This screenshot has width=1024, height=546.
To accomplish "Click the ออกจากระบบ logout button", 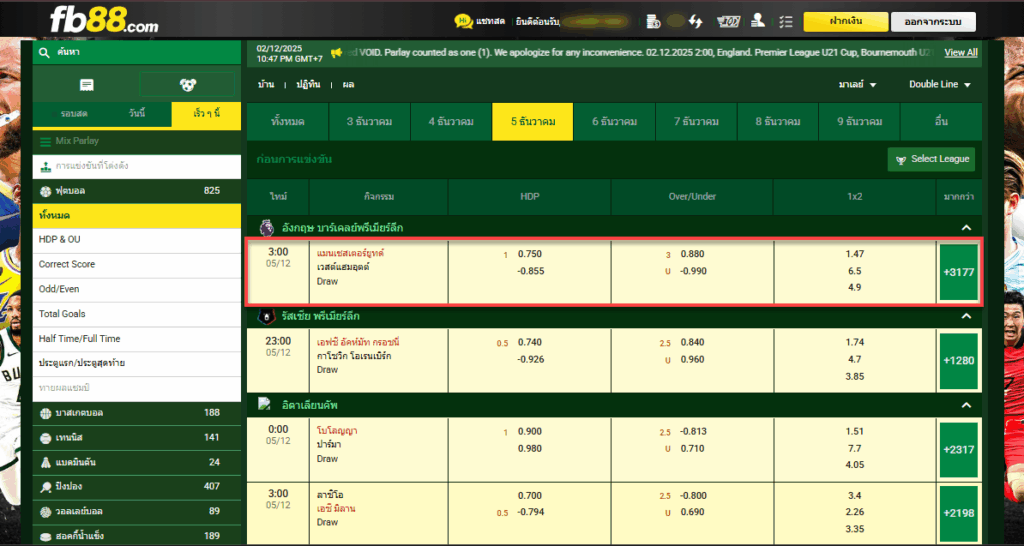I will pos(933,22).
